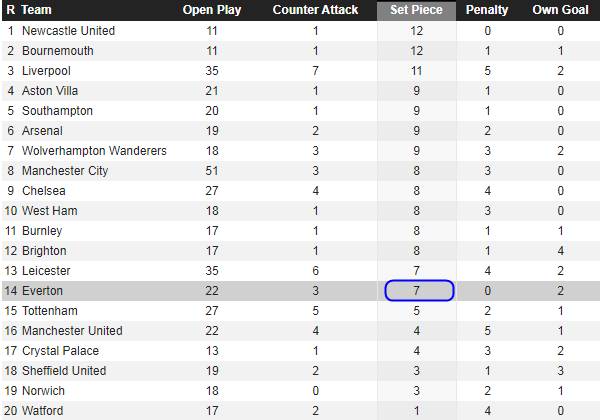Click Manchester City team name

(65, 171)
